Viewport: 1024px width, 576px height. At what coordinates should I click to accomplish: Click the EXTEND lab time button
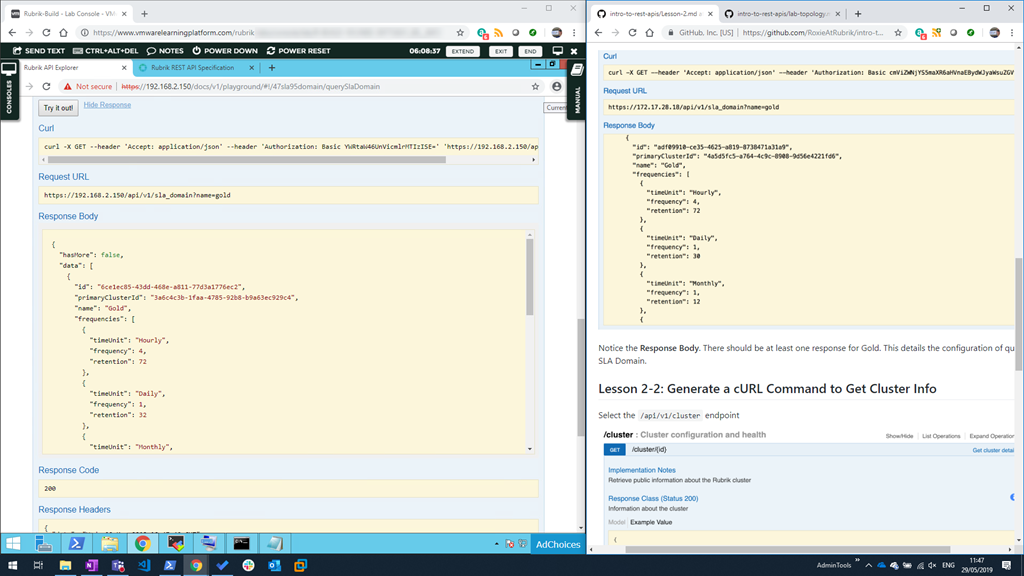pyautogui.click(x=463, y=51)
